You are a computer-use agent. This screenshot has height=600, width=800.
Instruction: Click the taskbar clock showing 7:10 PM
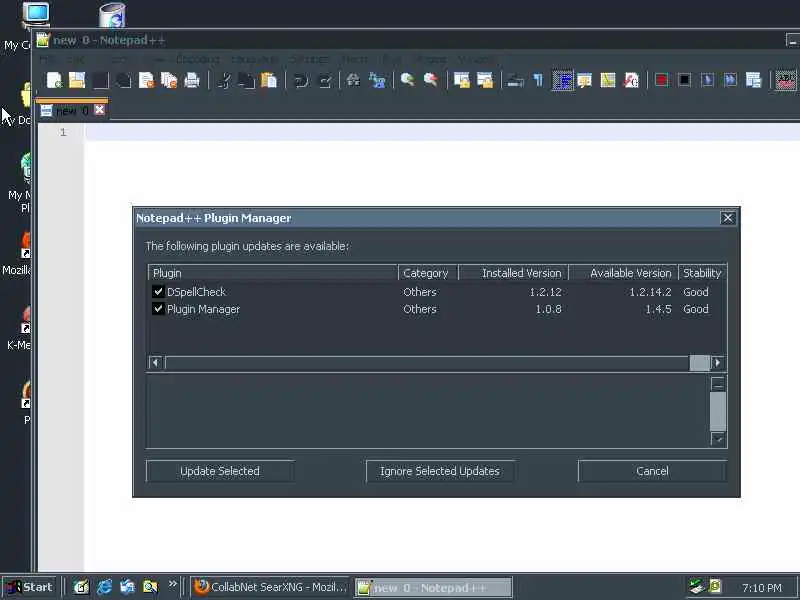click(x=762, y=588)
